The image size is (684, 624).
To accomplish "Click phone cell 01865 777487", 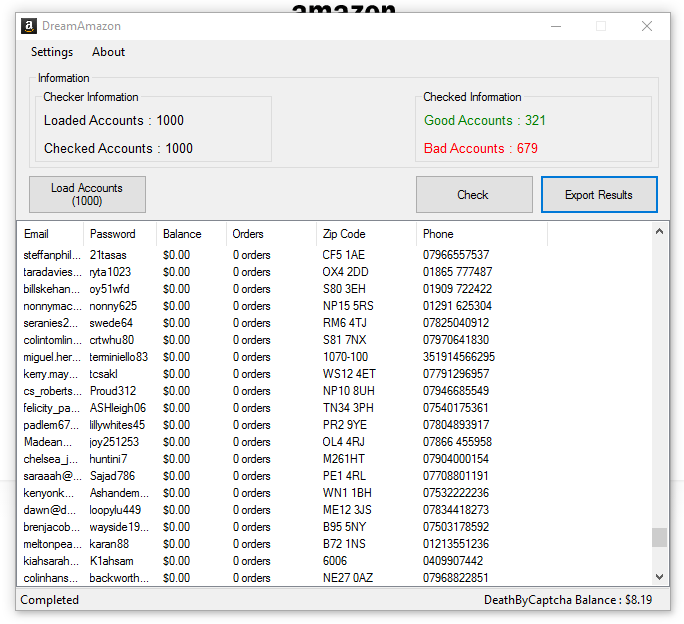I will 457,272.
